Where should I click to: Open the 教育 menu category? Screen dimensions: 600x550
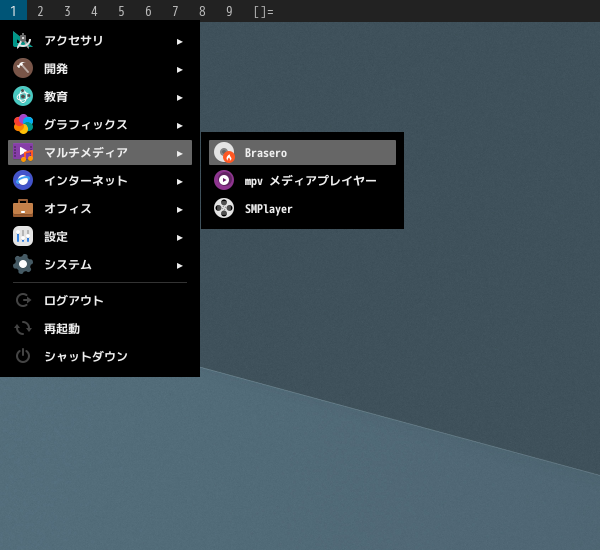pos(100,96)
